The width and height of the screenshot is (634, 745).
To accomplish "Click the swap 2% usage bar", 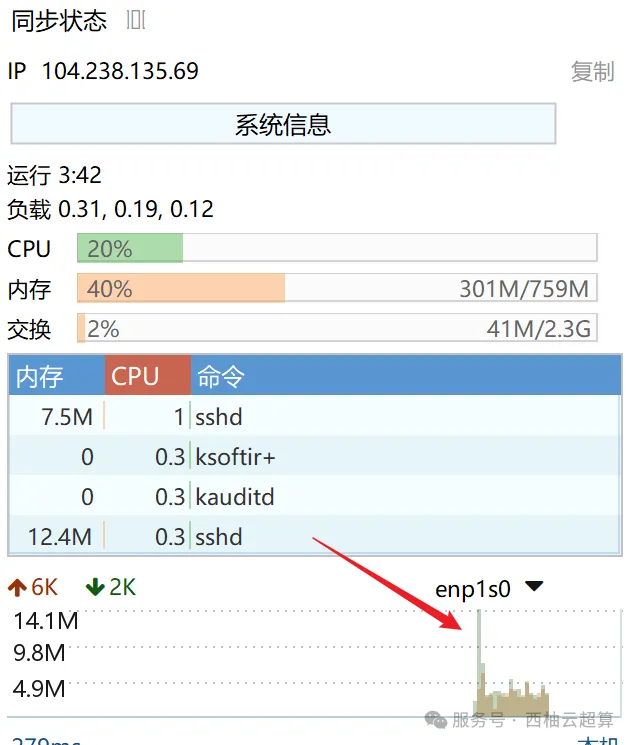I will 337,327.
